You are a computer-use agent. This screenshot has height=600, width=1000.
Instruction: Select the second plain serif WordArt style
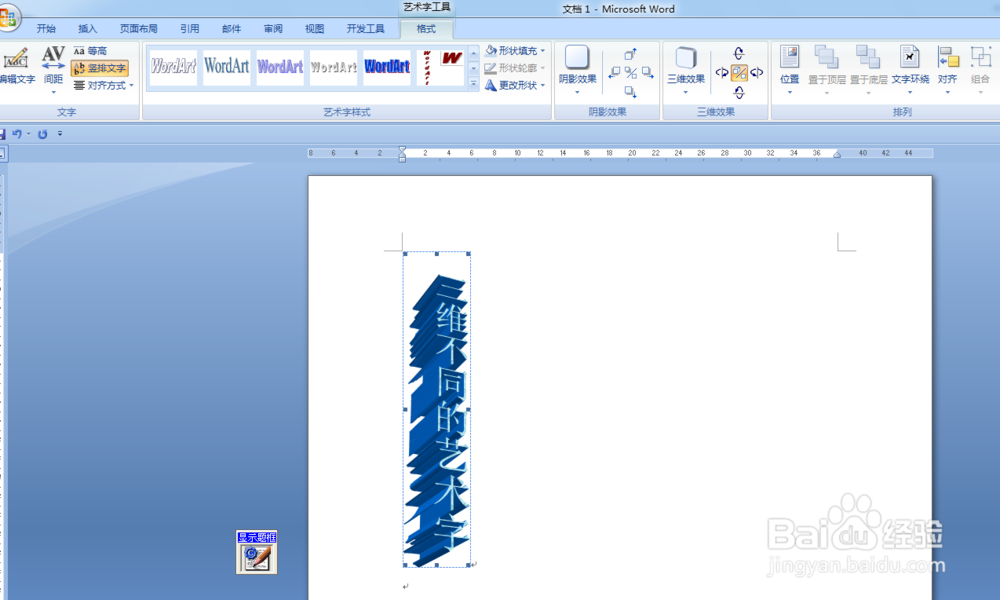(x=226, y=66)
